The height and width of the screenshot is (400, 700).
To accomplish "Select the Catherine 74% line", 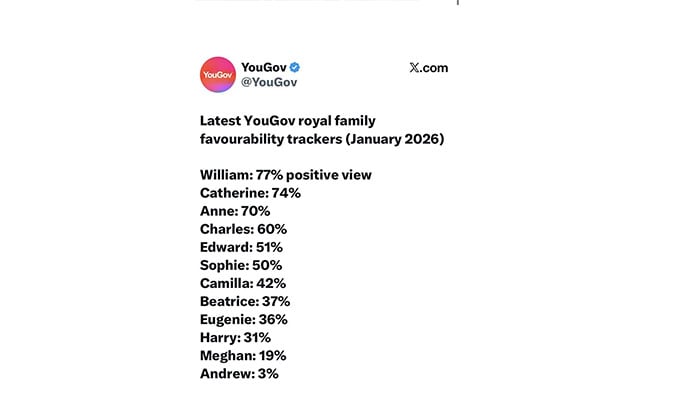I will [x=250, y=193].
